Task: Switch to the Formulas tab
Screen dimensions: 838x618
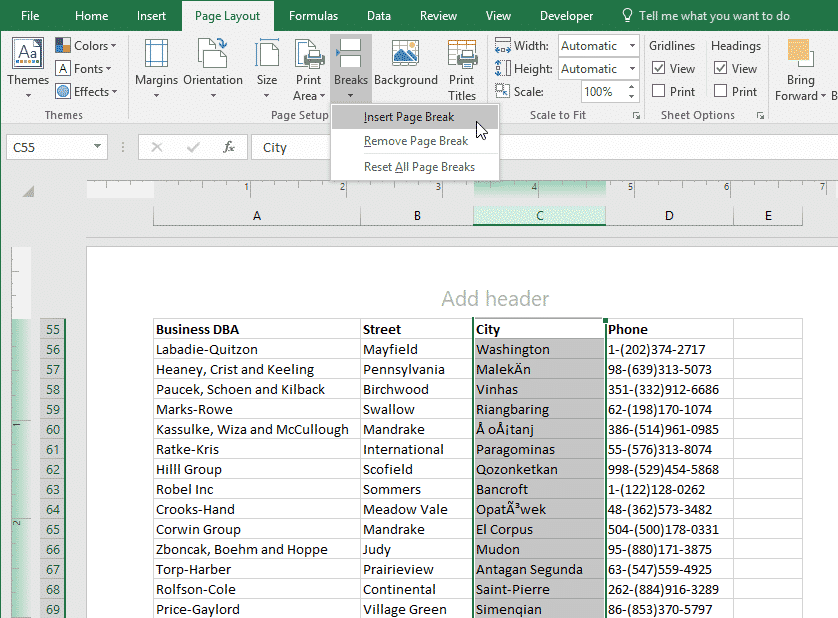Action: (x=313, y=16)
